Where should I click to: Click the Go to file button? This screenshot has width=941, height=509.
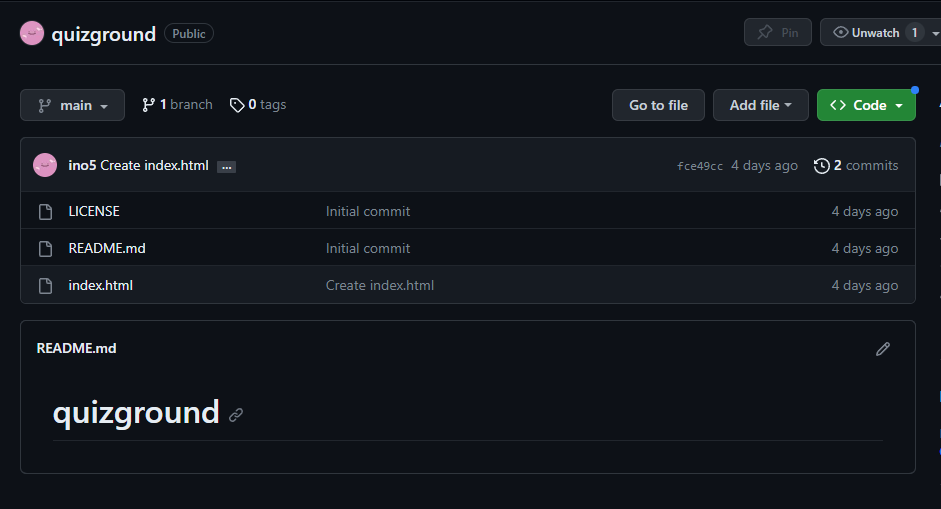point(658,105)
